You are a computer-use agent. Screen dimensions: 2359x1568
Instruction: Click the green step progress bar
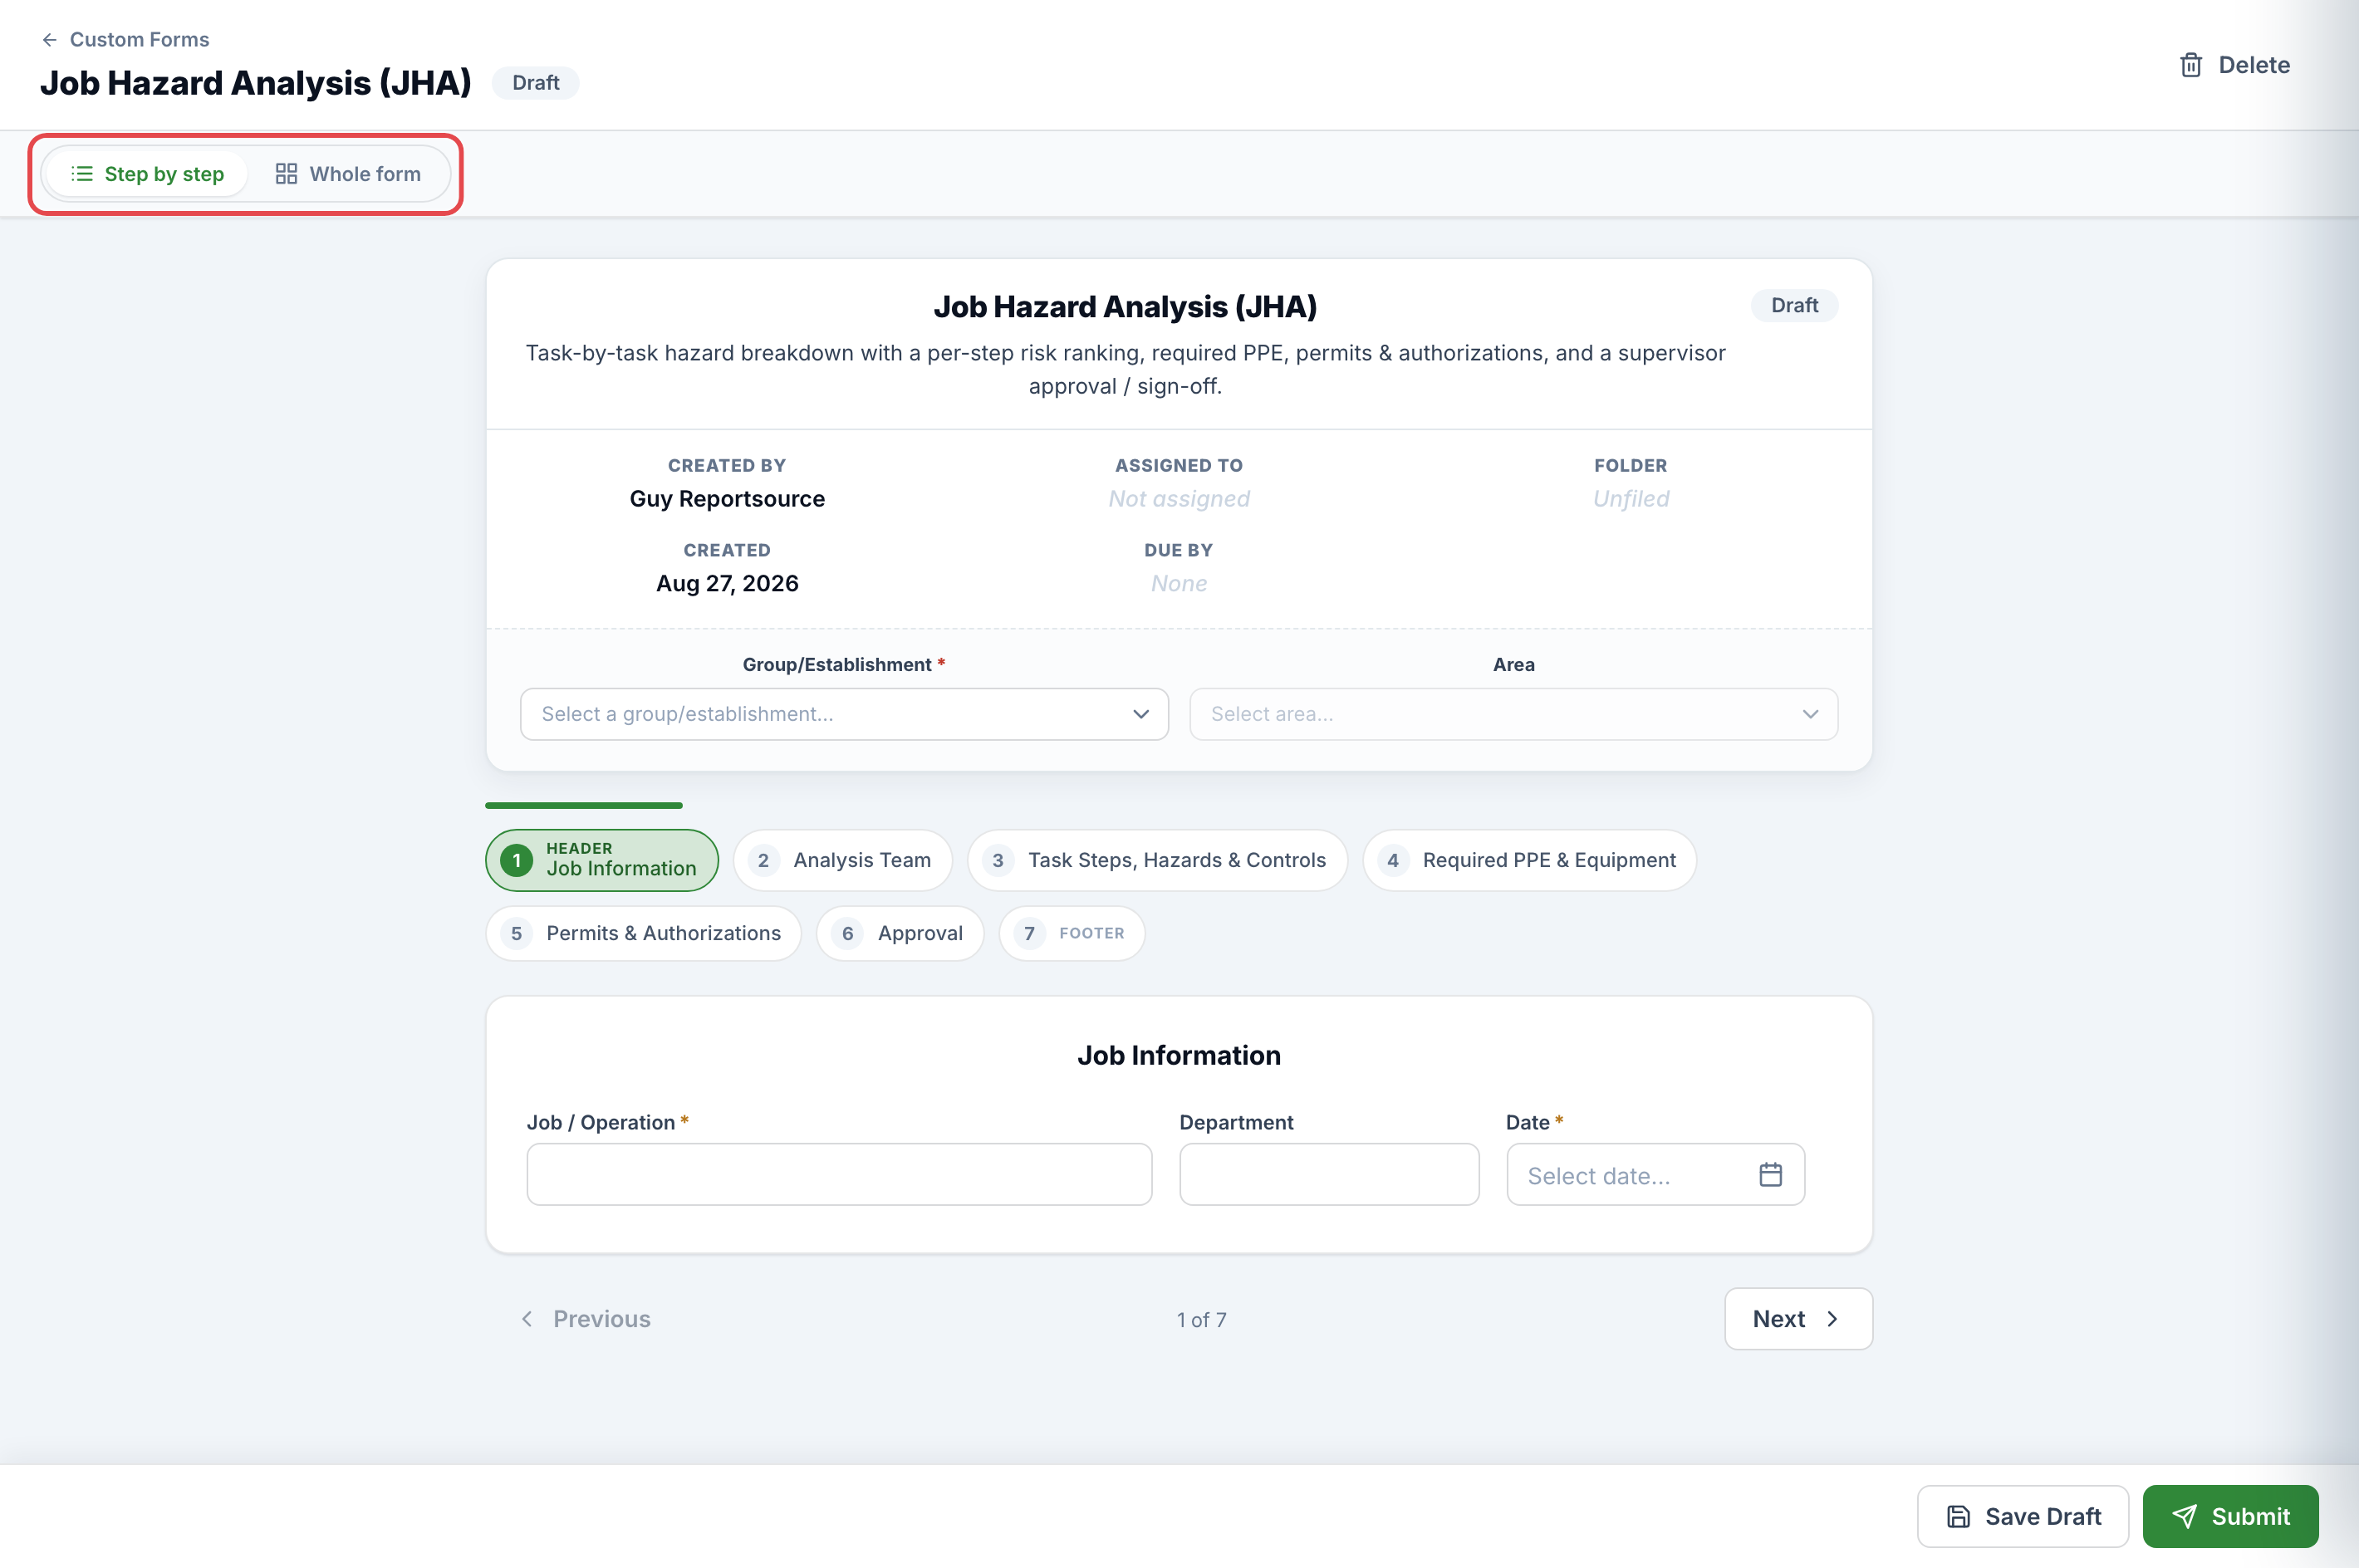[584, 805]
